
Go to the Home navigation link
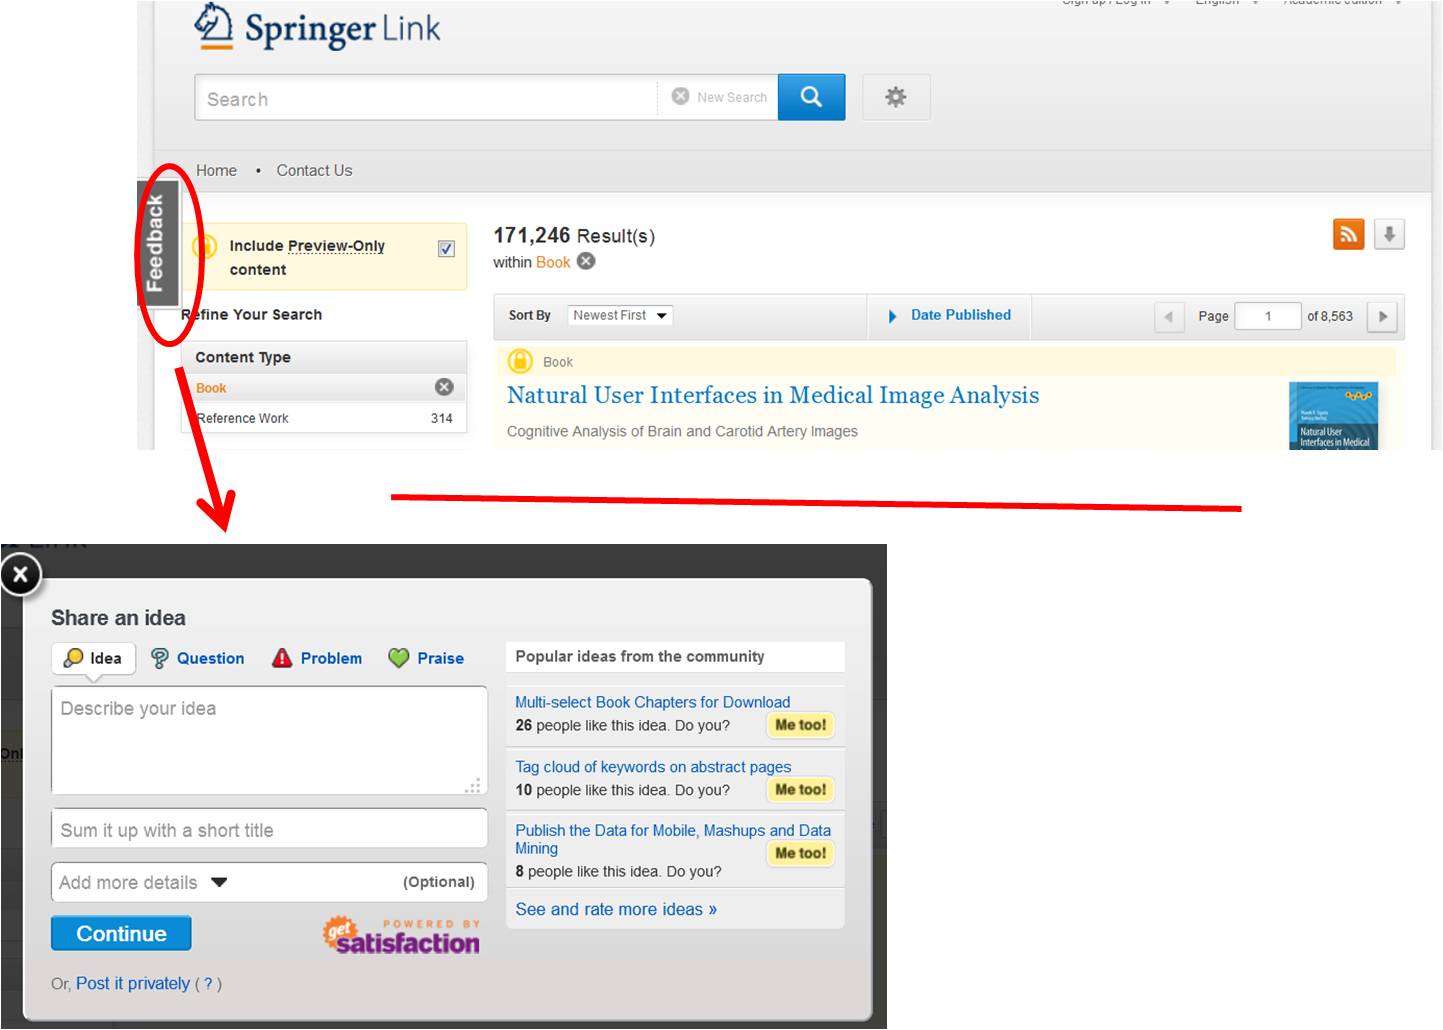216,170
